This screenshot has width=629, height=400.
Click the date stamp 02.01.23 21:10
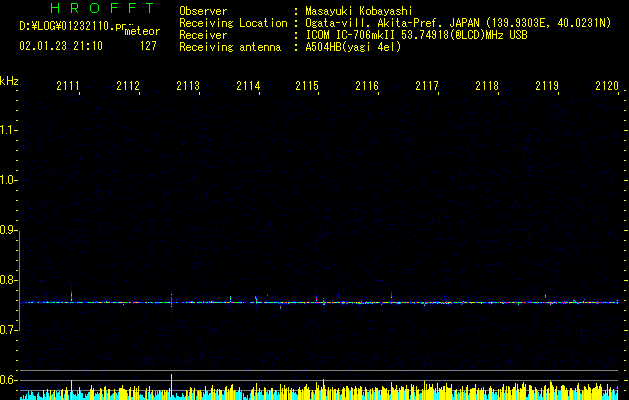click(x=61, y=46)
